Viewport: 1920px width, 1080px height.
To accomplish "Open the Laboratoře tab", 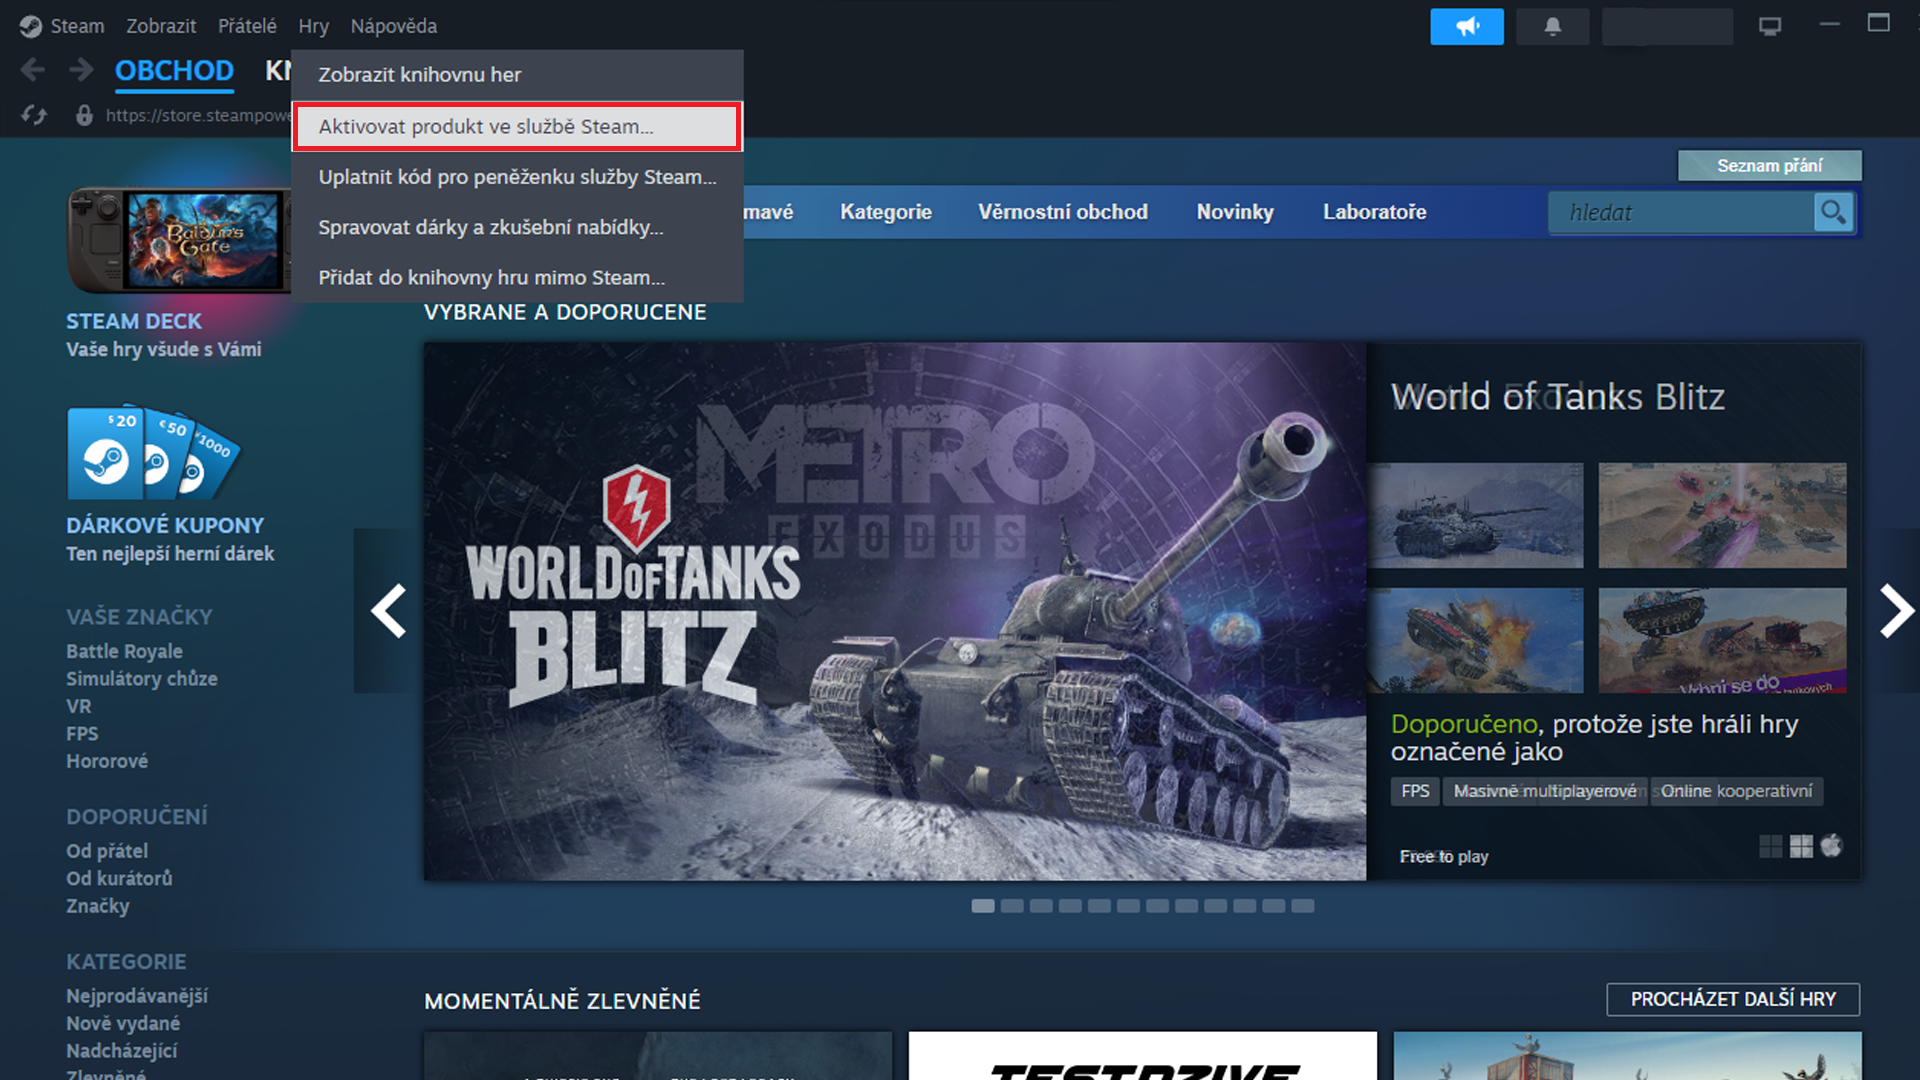I will pos(1375,212).
